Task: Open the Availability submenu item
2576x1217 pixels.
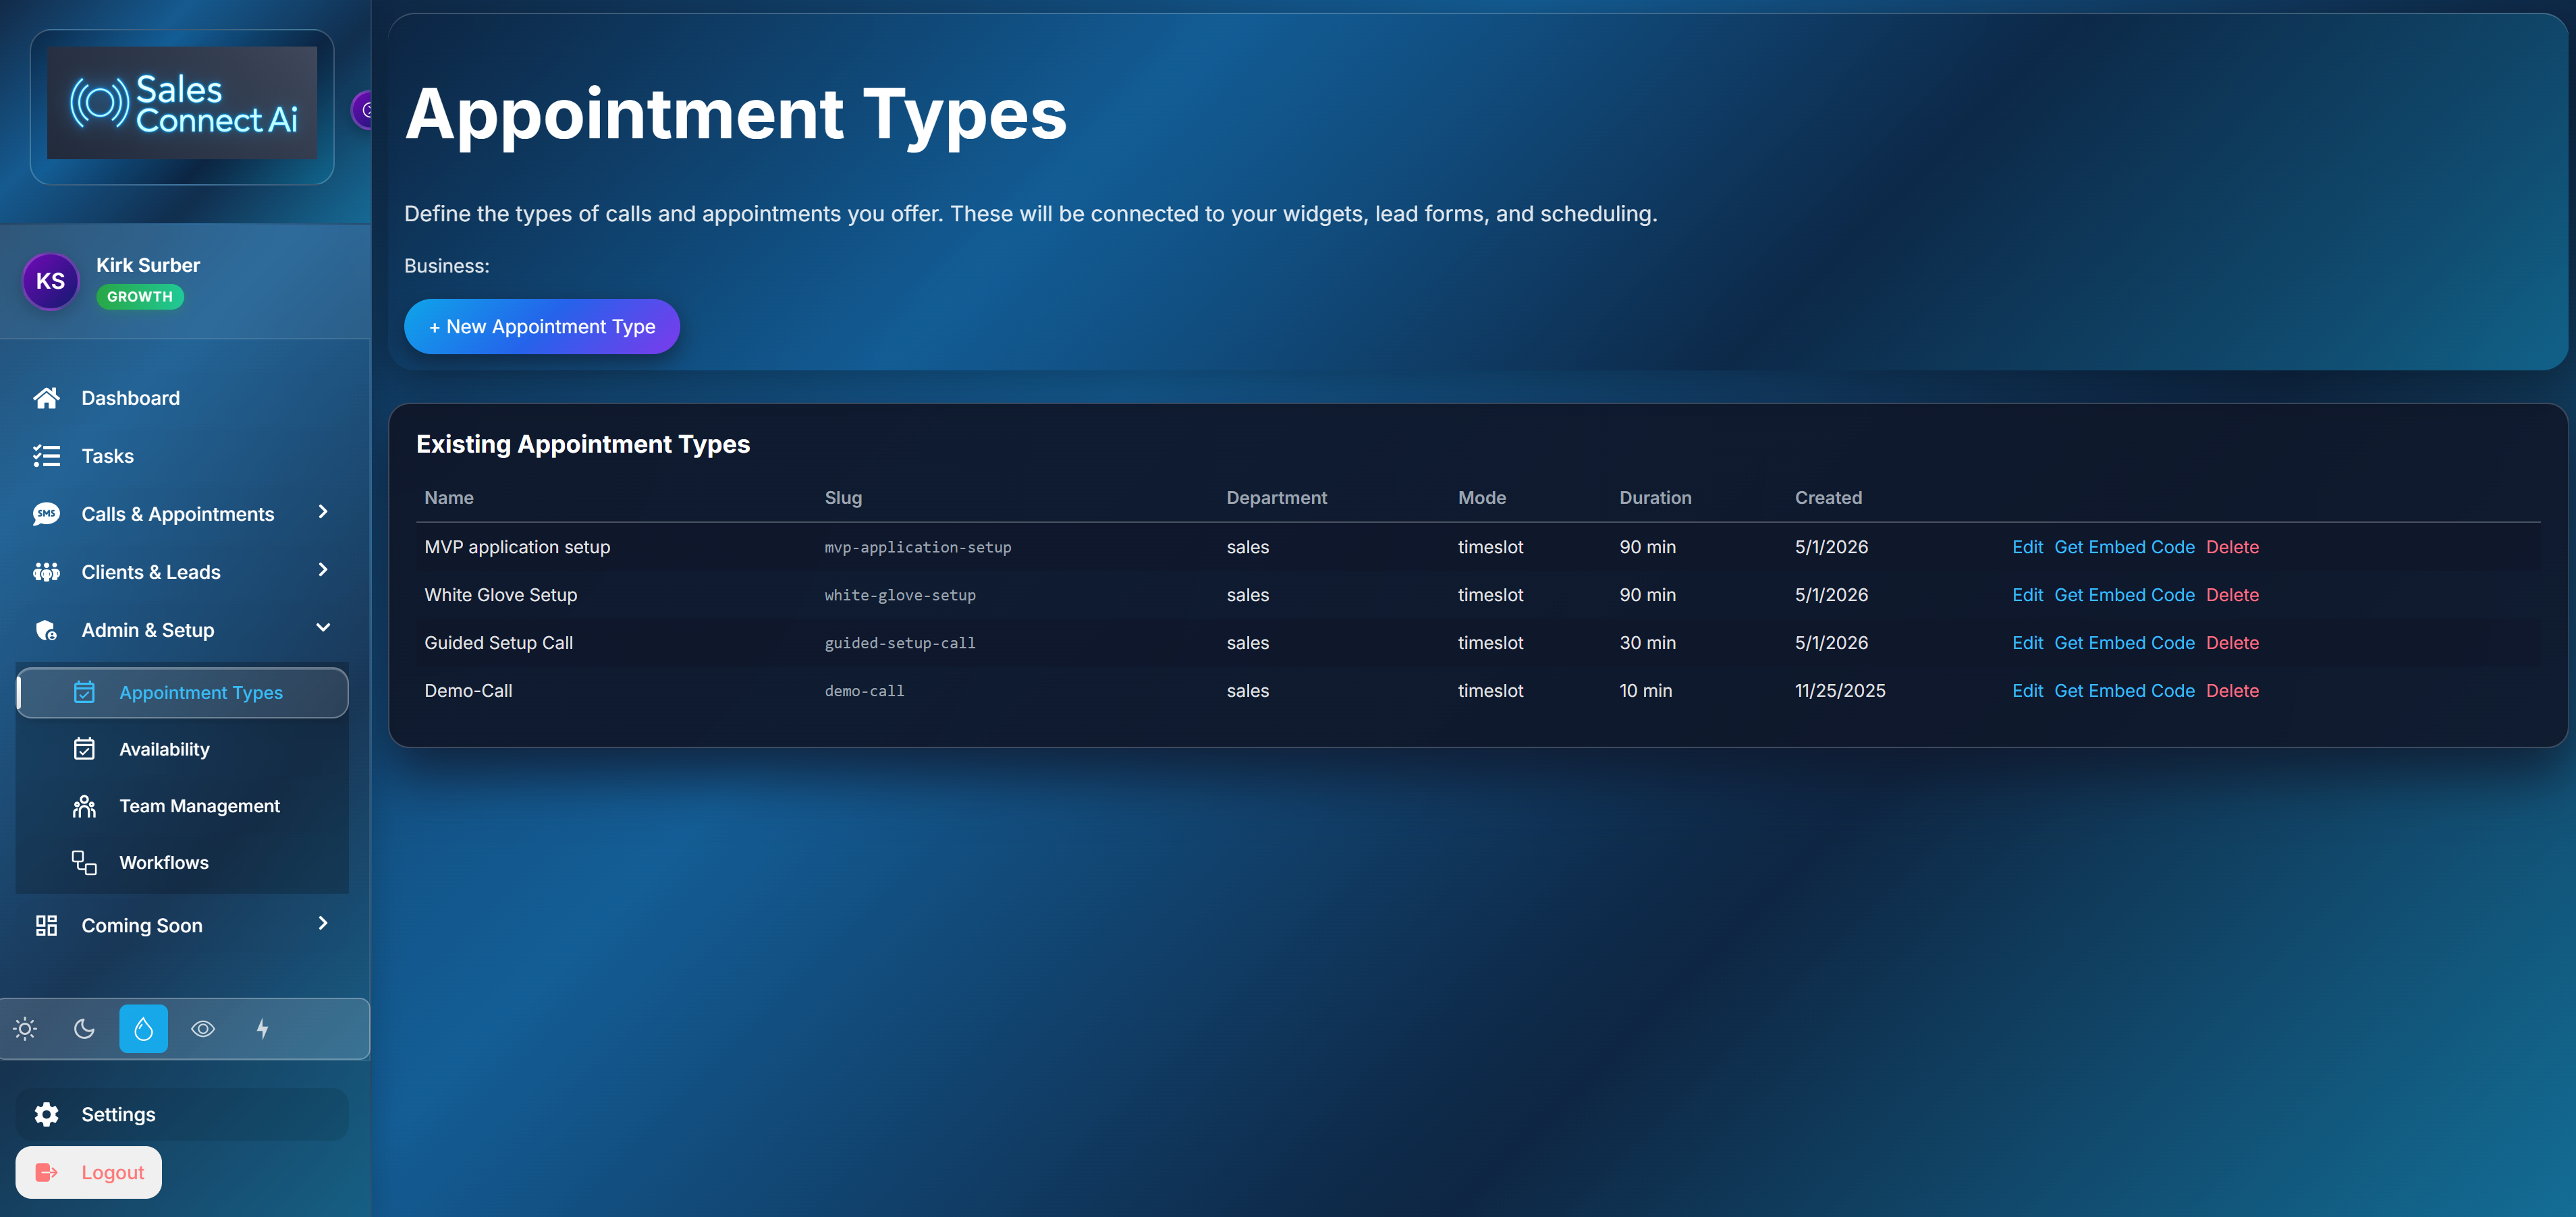Action: click(x=183, y=749)
